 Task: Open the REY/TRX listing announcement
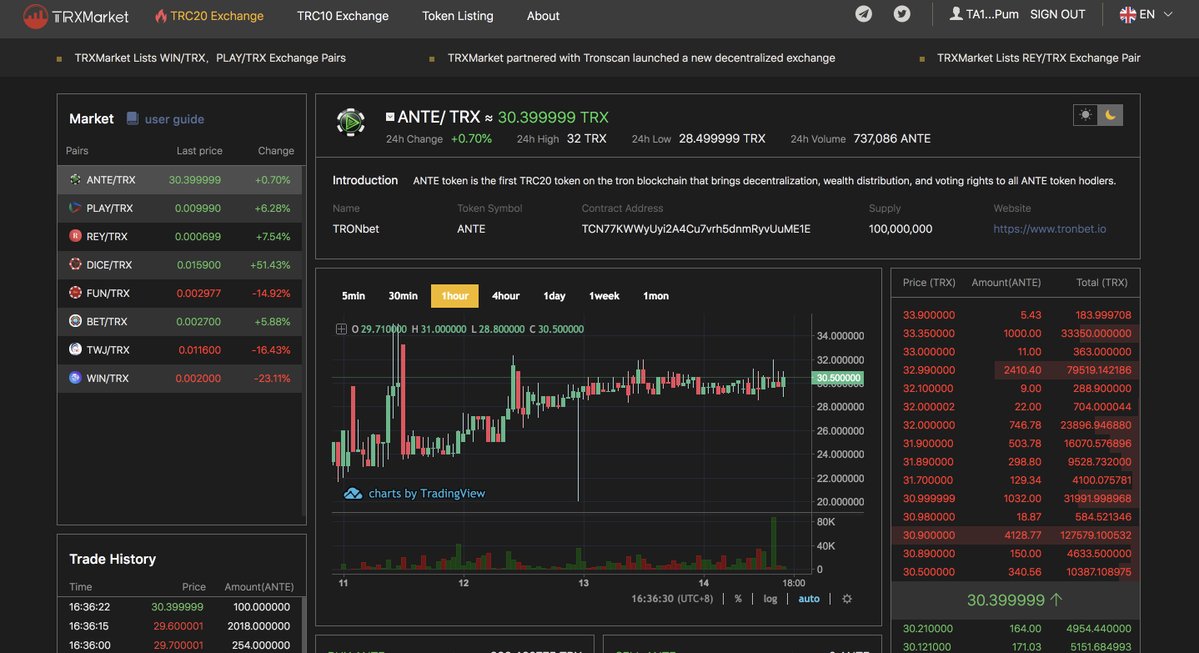click(x=1038, y=58)
